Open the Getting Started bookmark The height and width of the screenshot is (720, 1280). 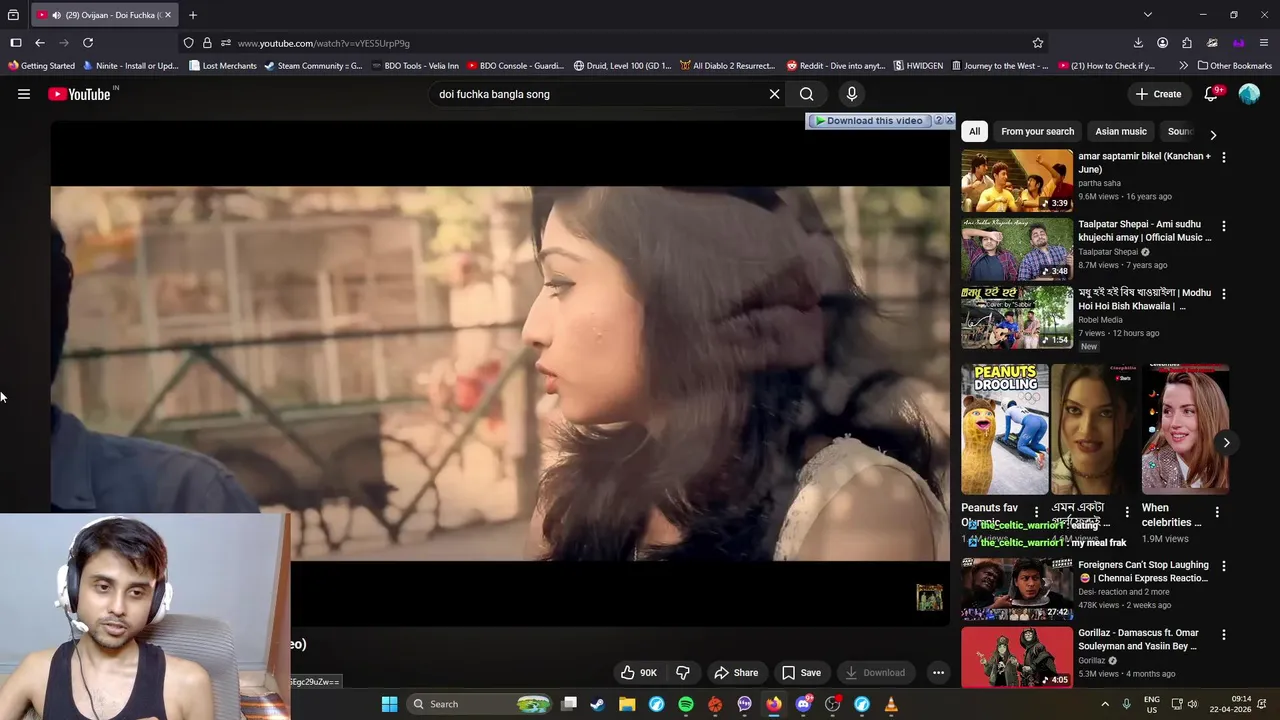(41, 66)
